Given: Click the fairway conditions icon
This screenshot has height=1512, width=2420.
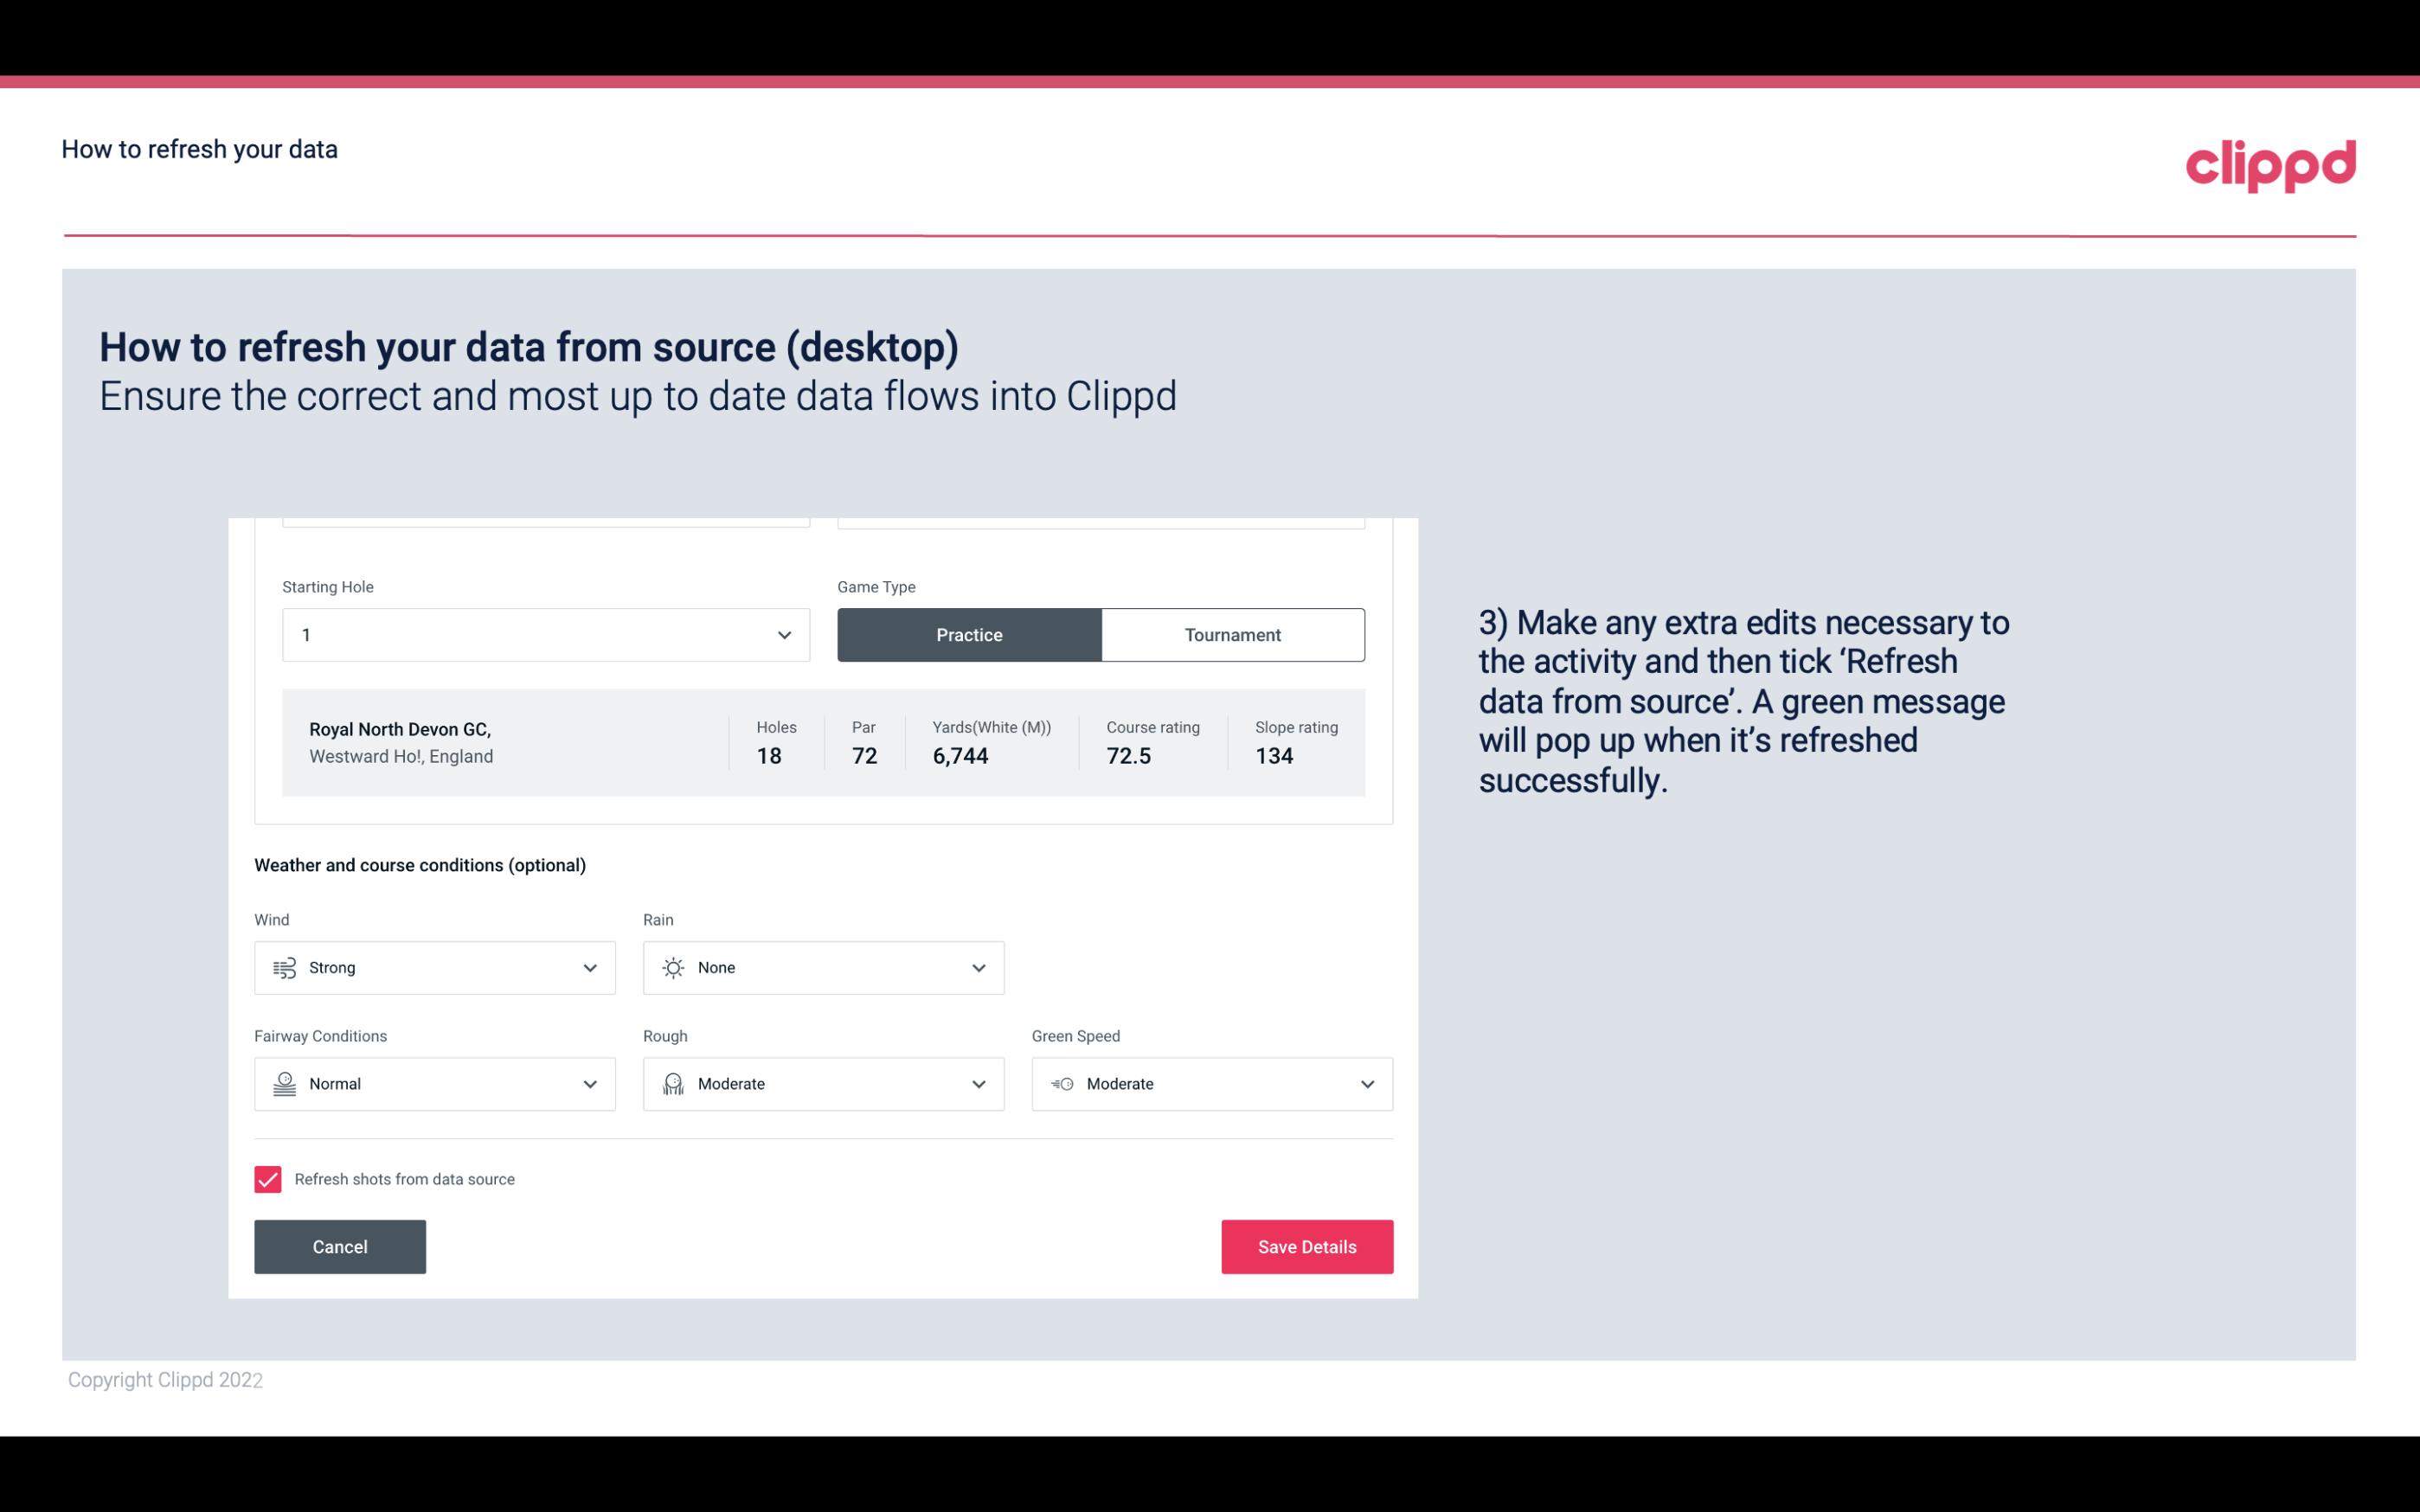Looking at the screenshot, I should [284, 1084].
